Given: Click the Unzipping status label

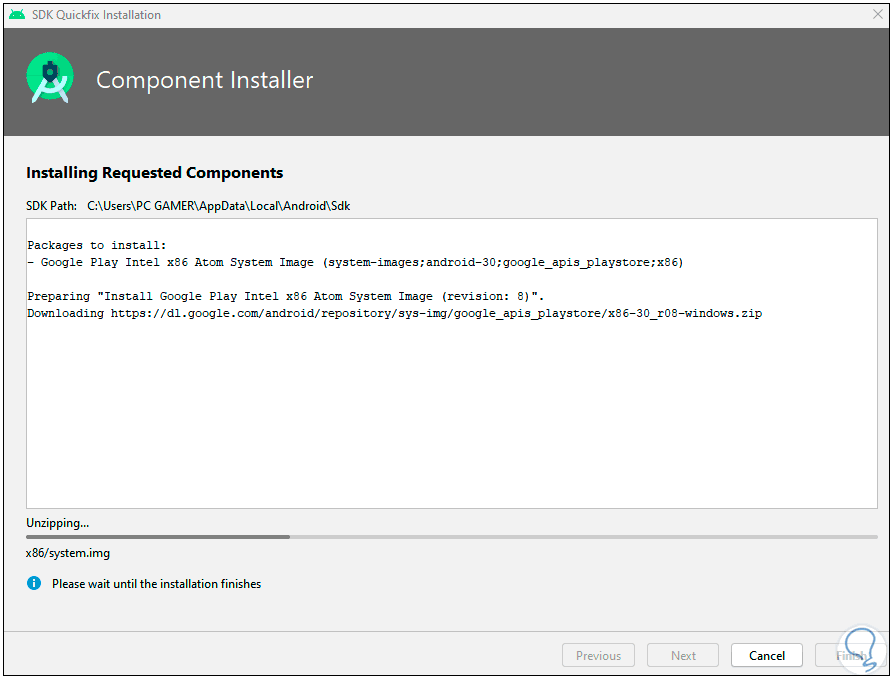Looking at the screenshot, I should coord(57,523).
